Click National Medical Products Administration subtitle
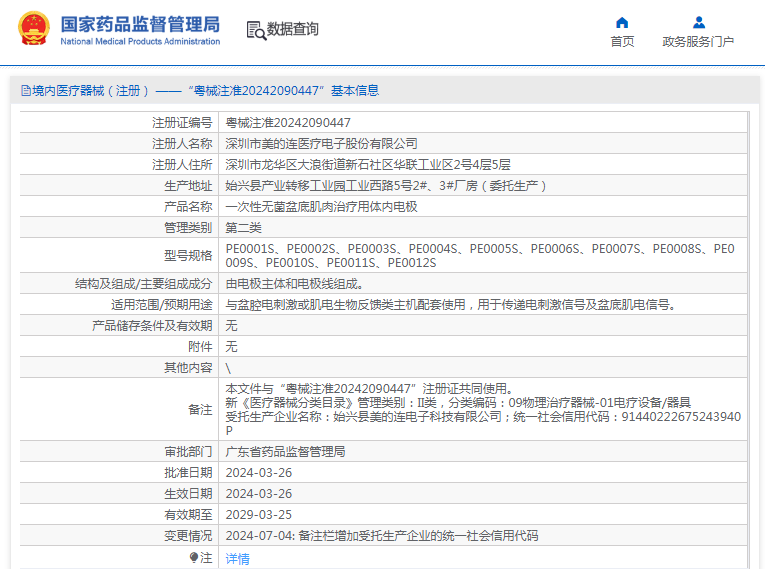The width and height of the screenshot is (765, 569). (x=140, y=41)
